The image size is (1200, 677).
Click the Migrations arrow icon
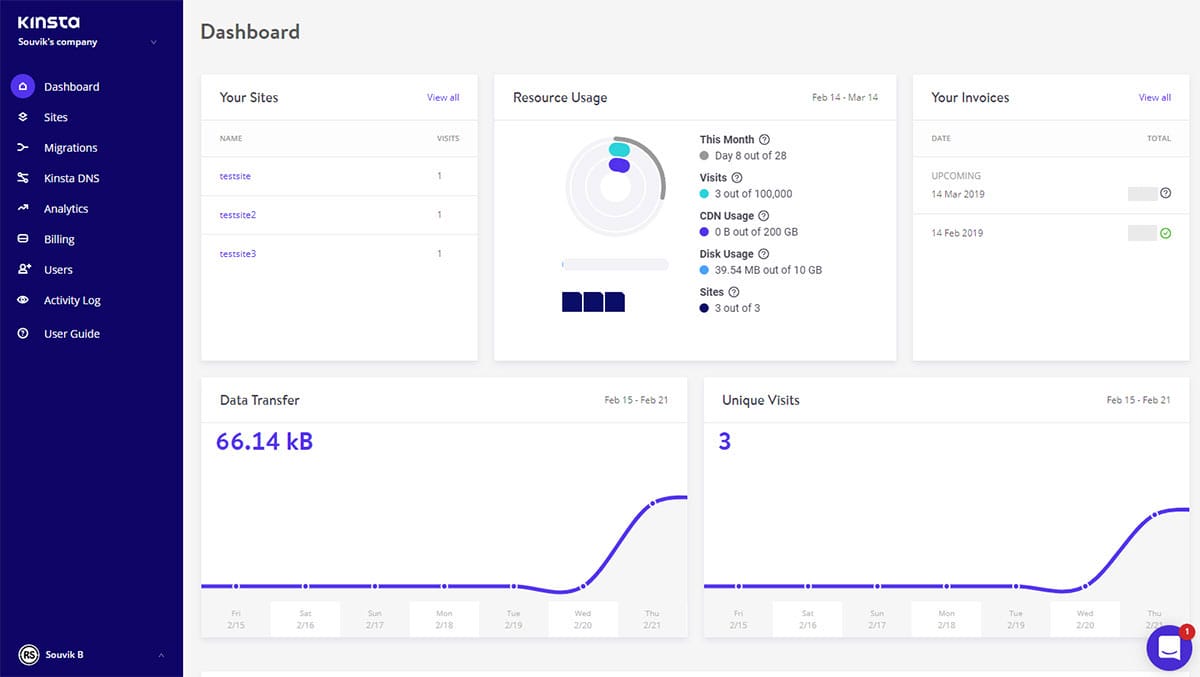23,148
